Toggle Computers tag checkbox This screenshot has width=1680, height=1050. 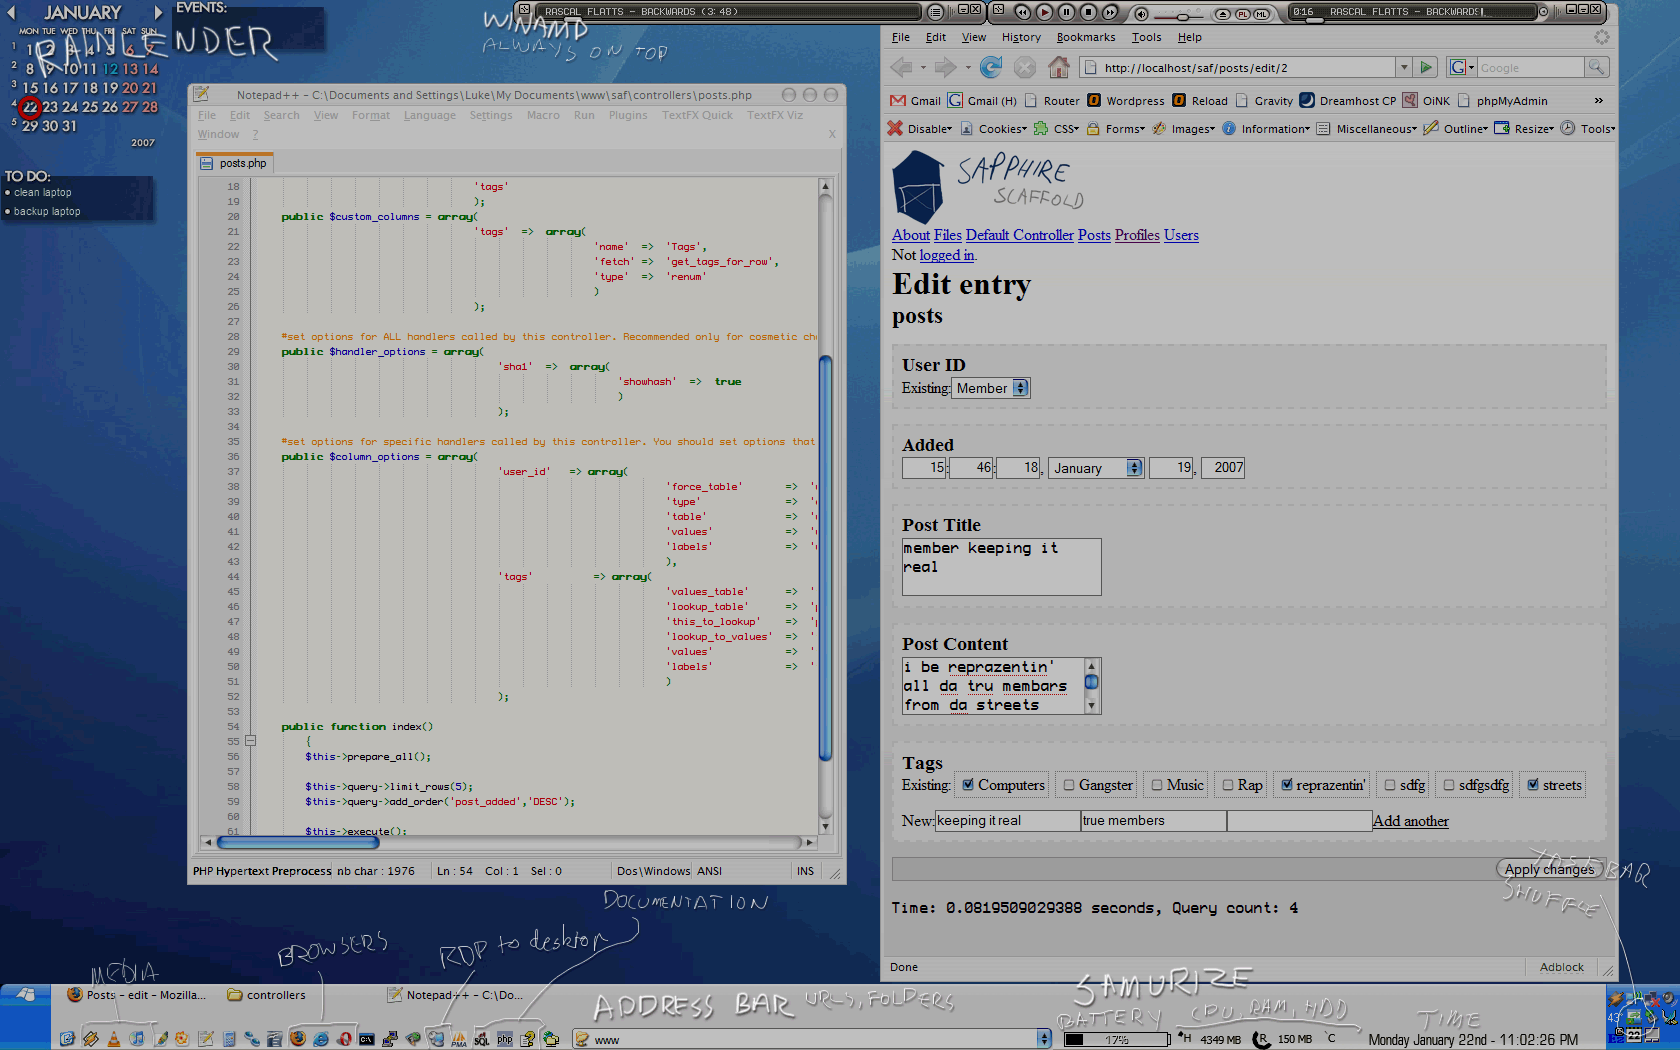pyautogui.click(x=968, y=785)
